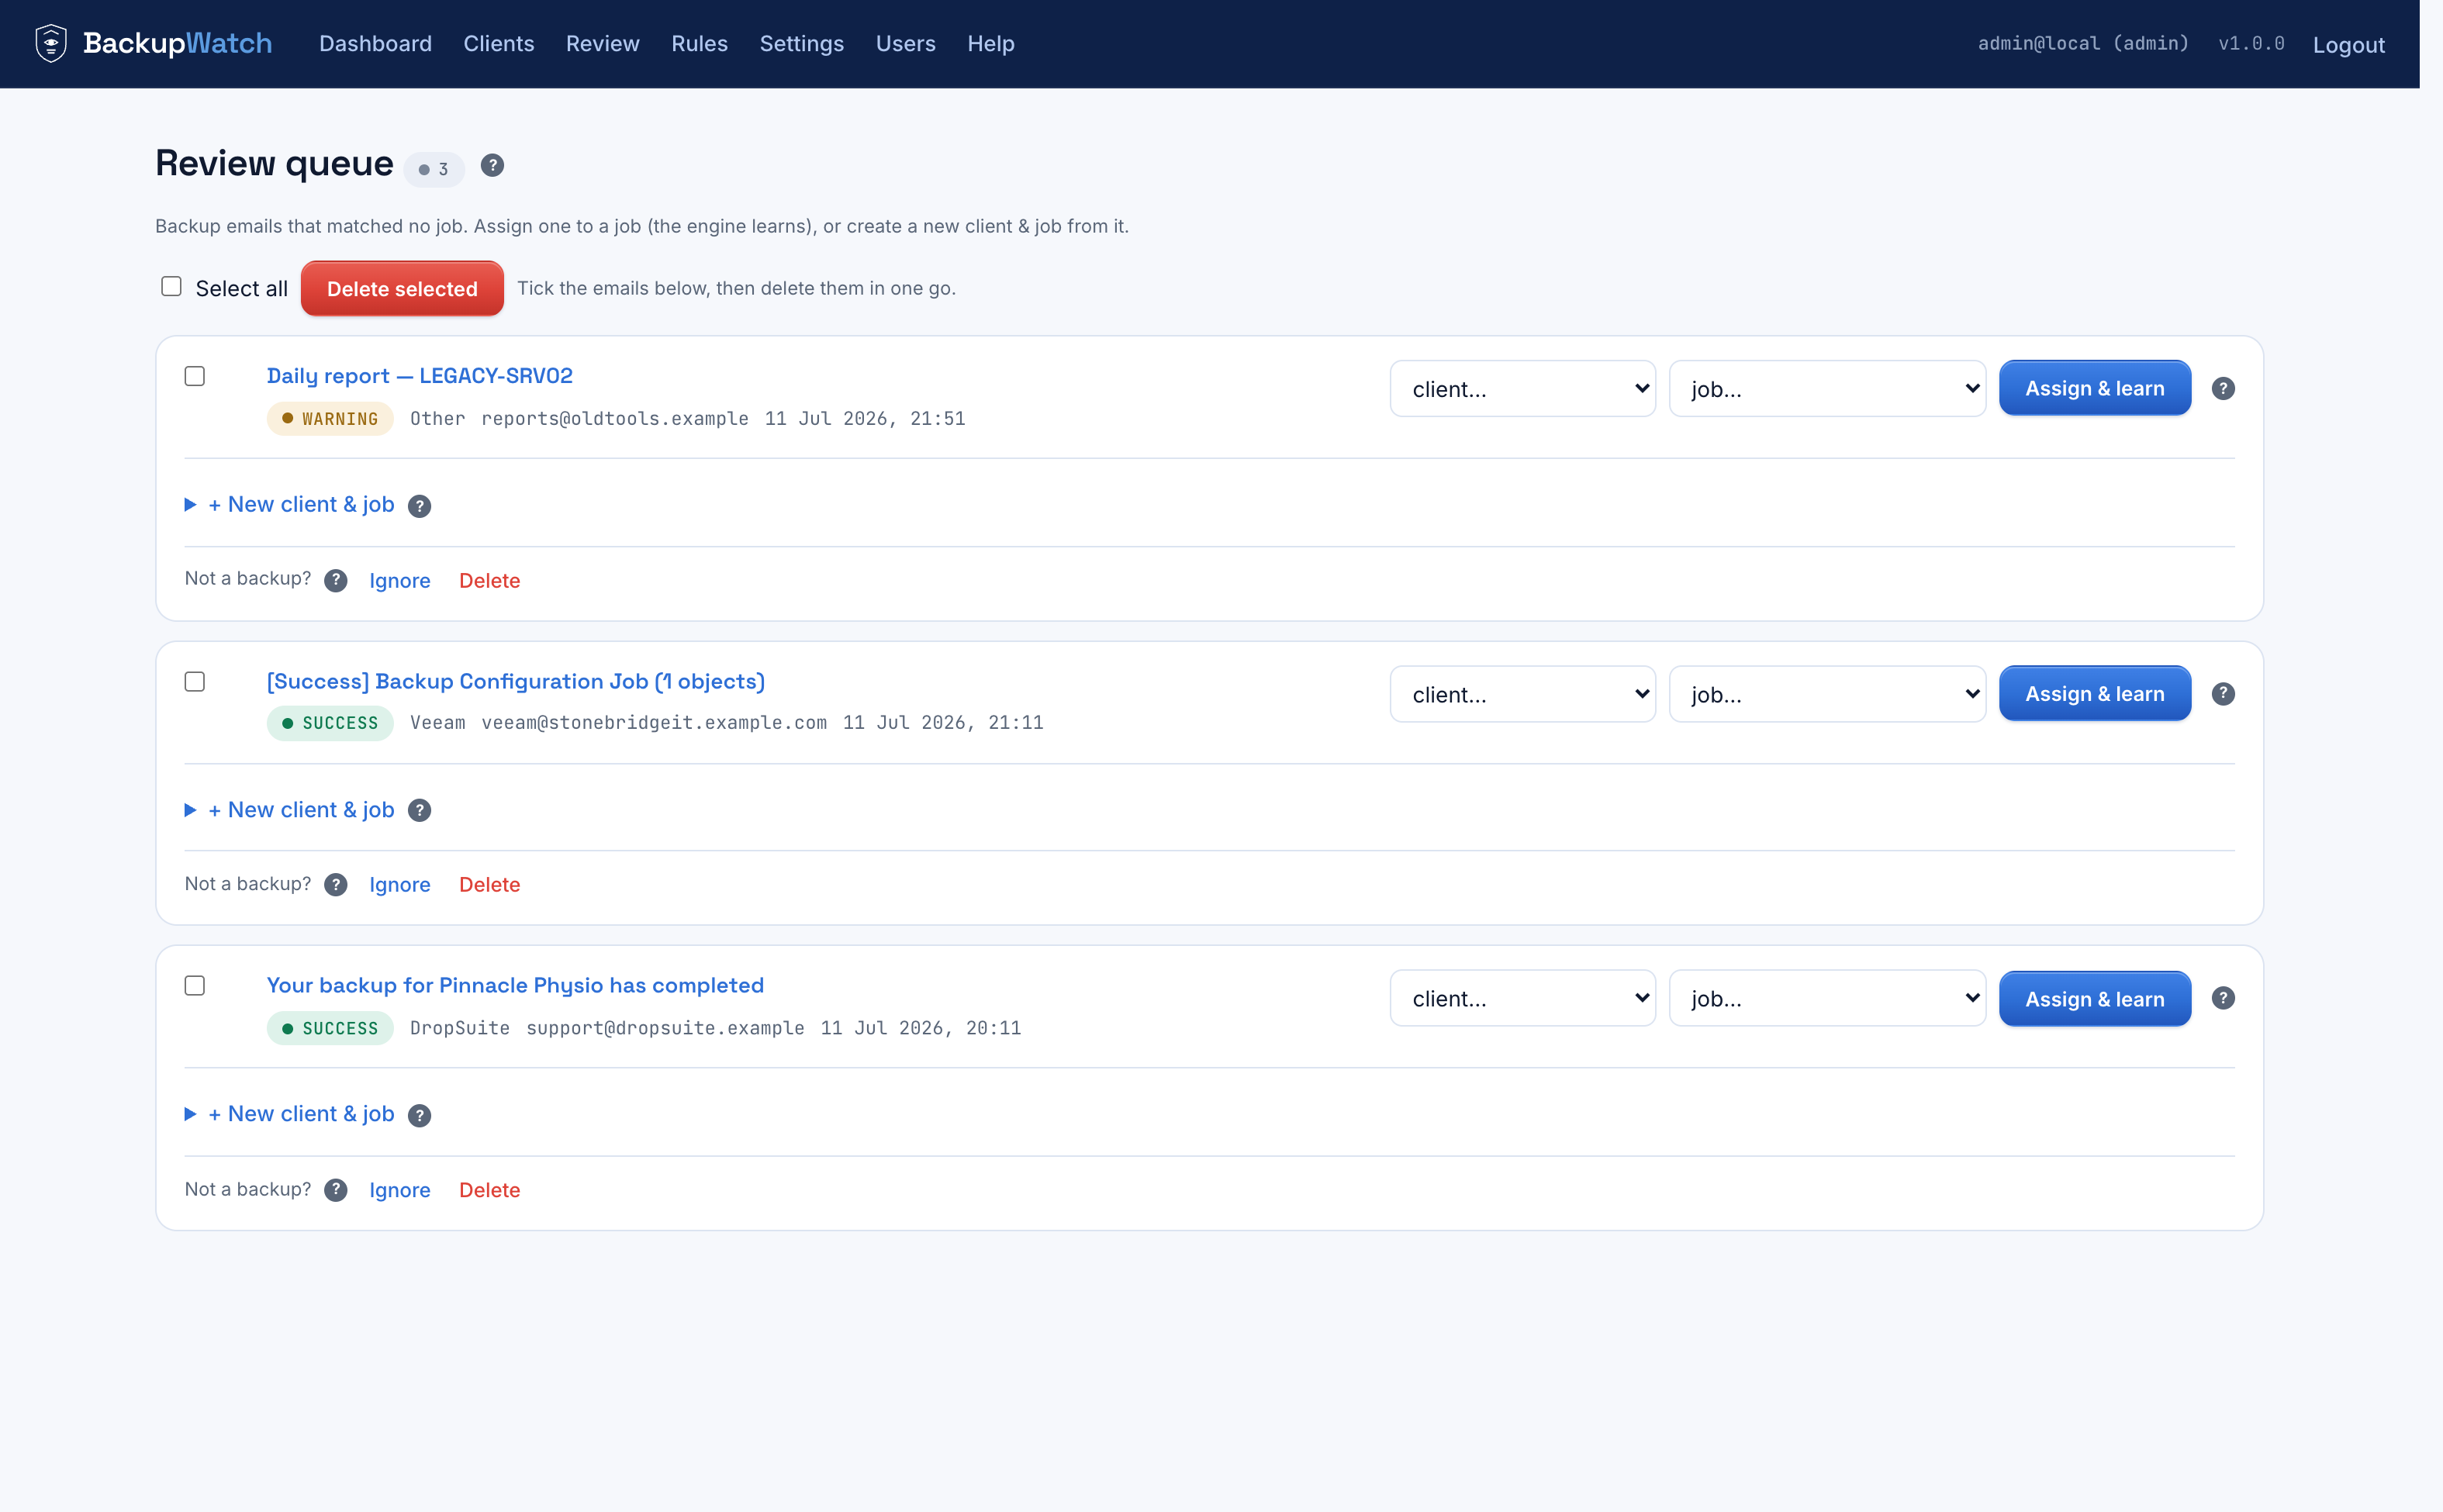Viewport: 2443px width, 1512px height.
Task: Click the red Delete selected button
Action: (x=402, y=289)
